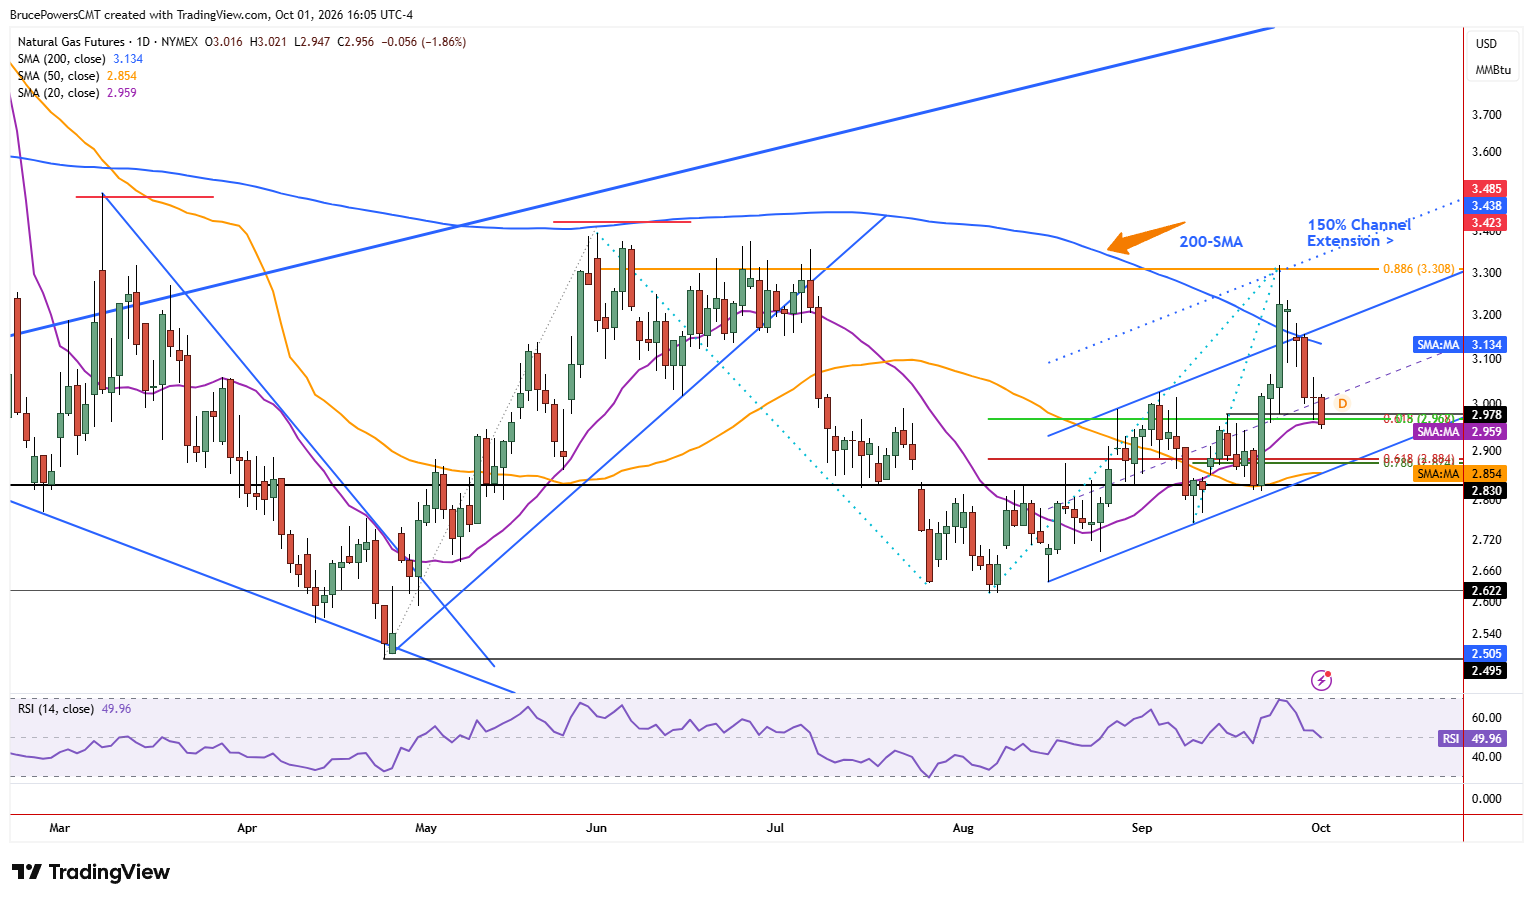Viewport: 1533px width, 902px height.
Task: Click the orange D marker beside the latest candle
Action: 1343,404
